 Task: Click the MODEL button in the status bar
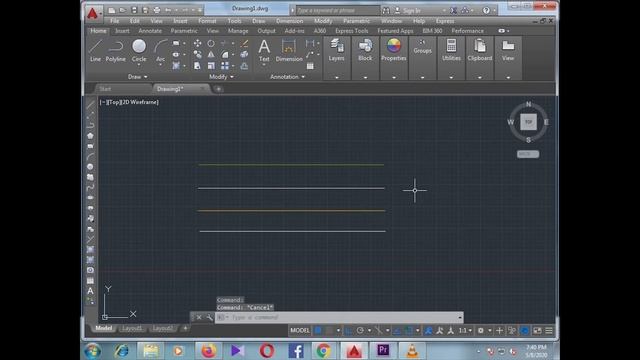pyautogui.click(x=300, y=330)
